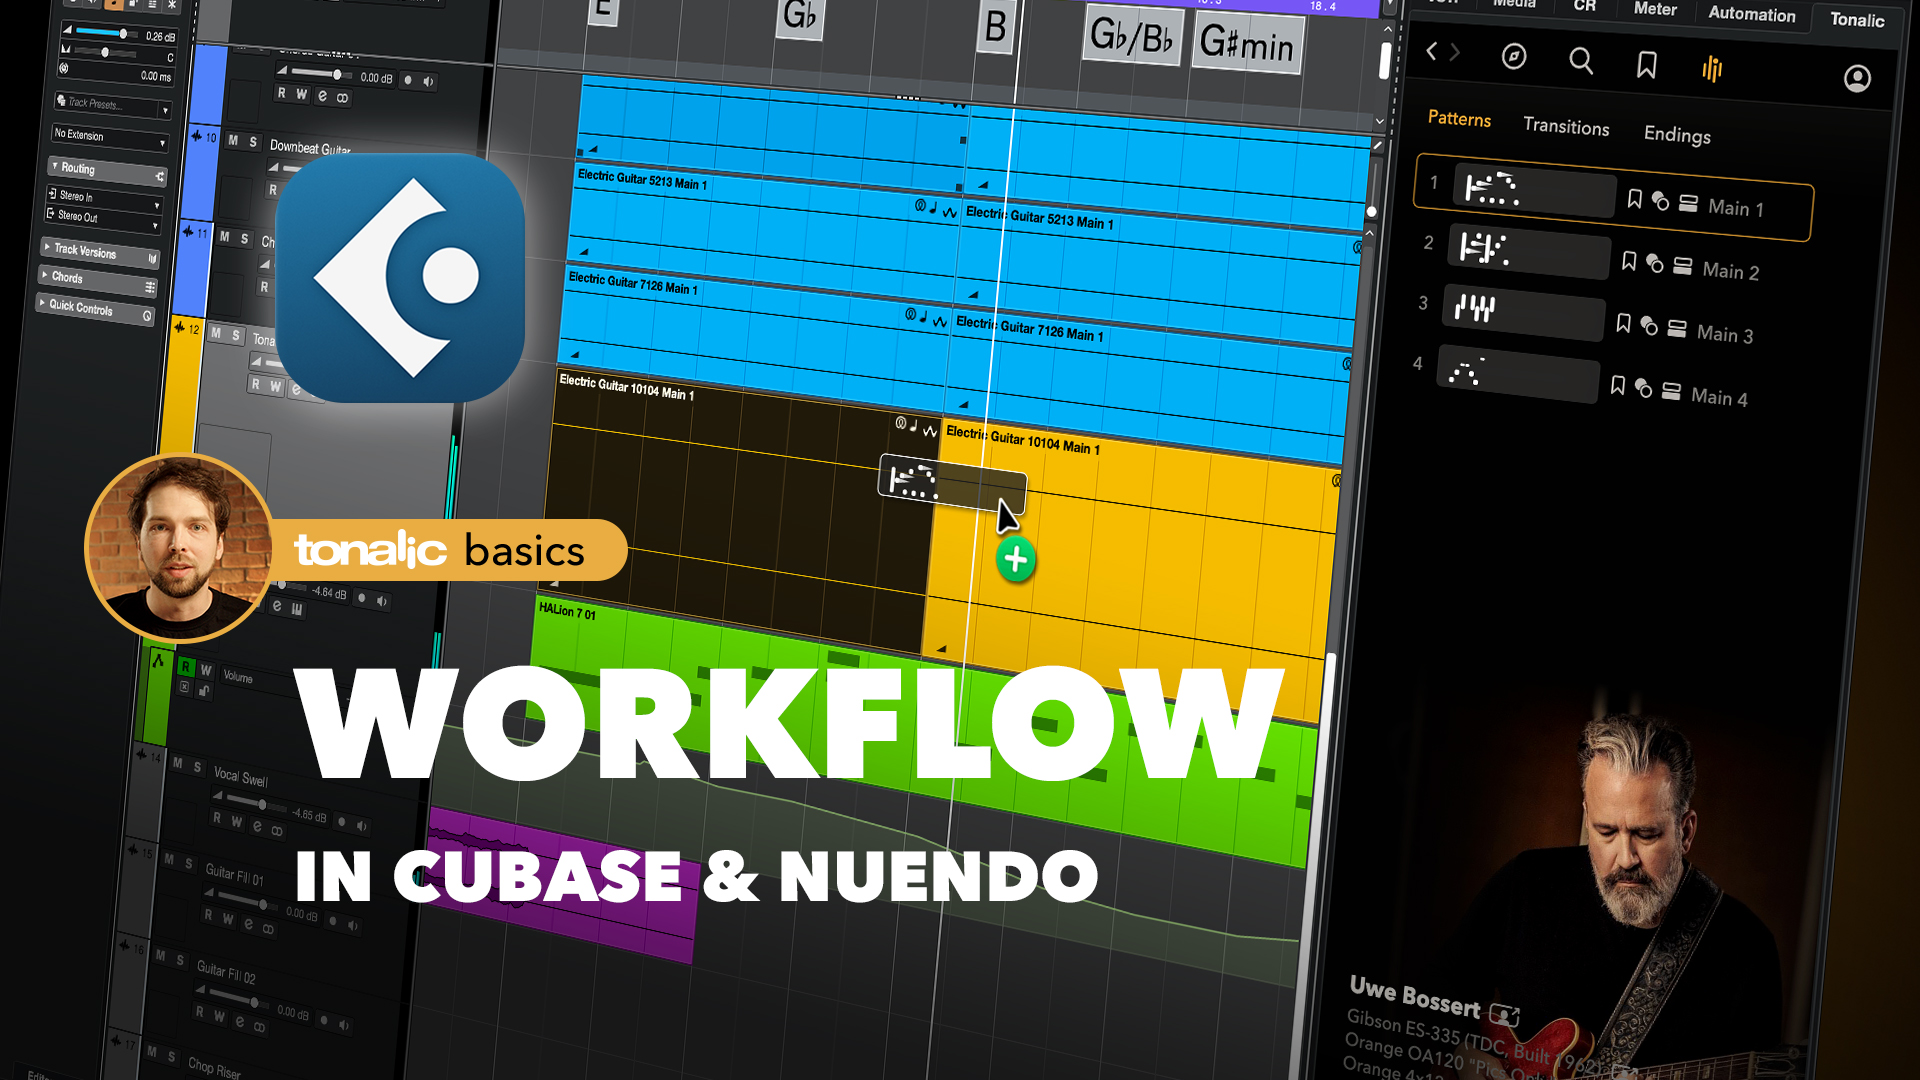Open the user account profile icon
The height and width of the screenshot is (1080, 1920).
coord(1857,78)
